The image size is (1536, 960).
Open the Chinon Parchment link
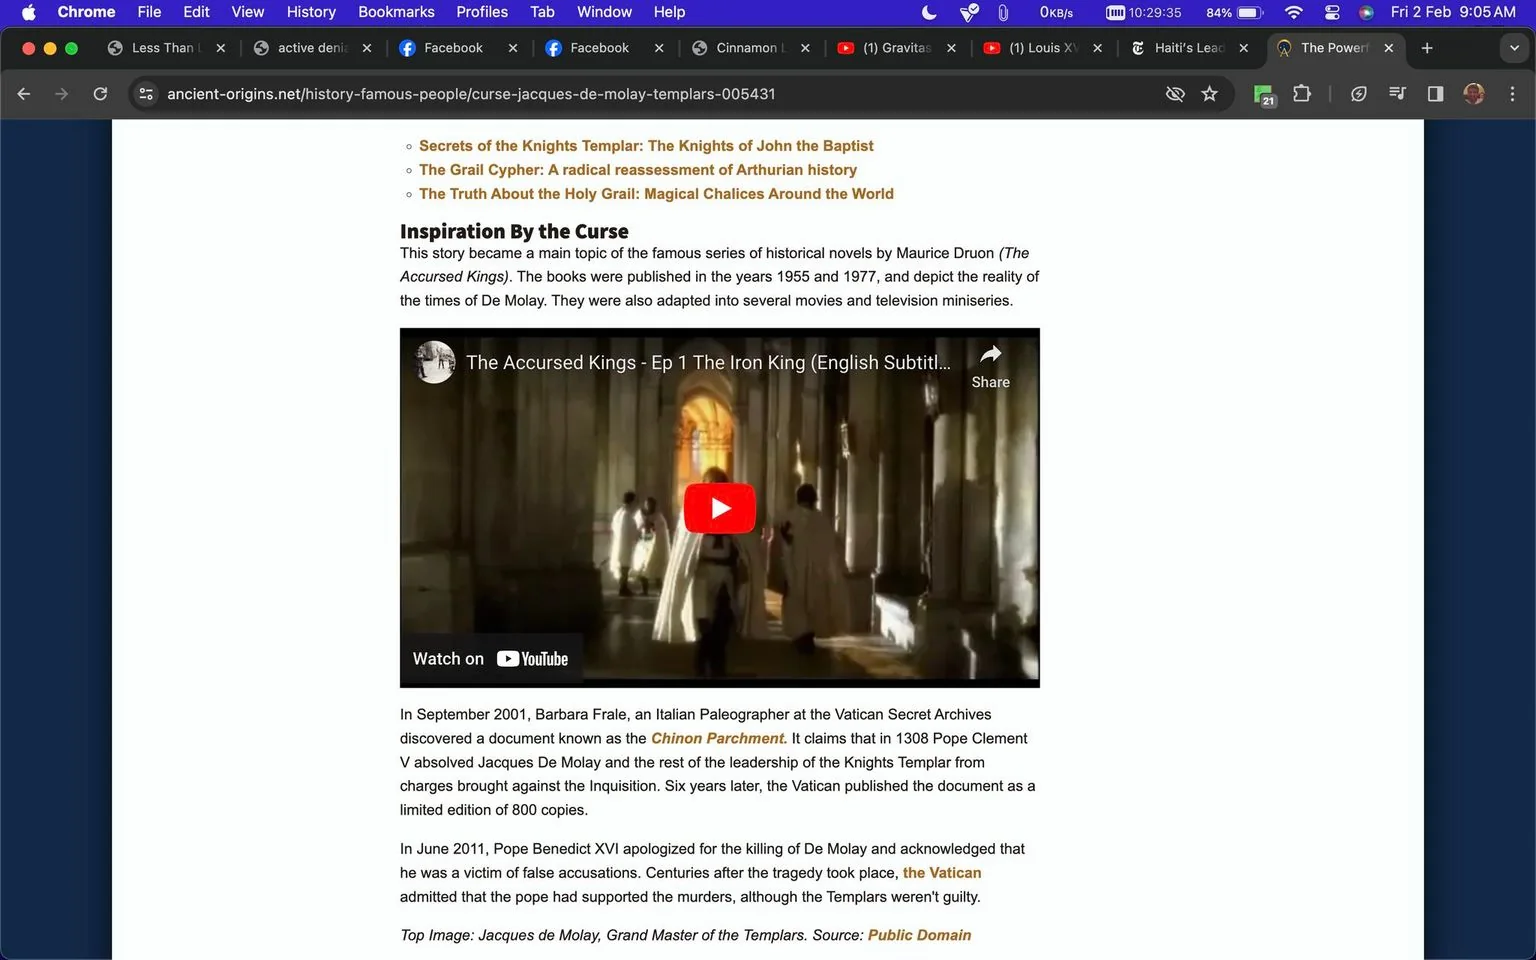click(719, 738)
